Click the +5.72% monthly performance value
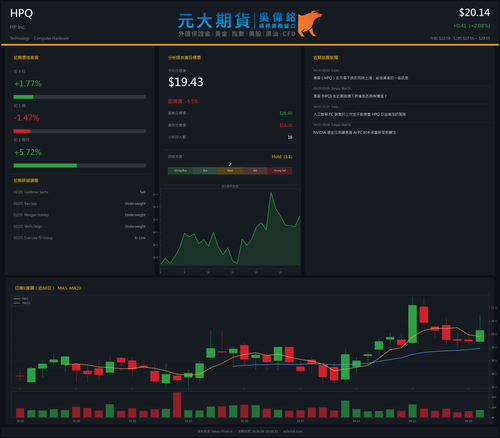This screenshot has width=500, height=438. point(28,152)
